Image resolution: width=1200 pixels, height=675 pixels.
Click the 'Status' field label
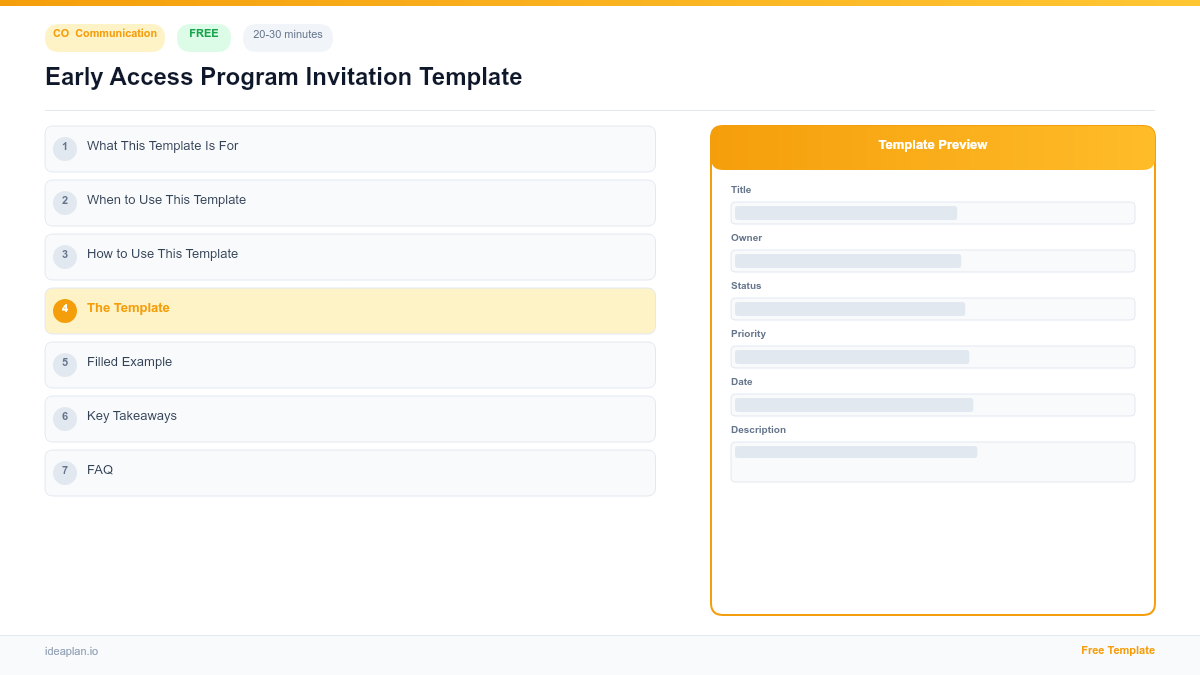point(746,286)
